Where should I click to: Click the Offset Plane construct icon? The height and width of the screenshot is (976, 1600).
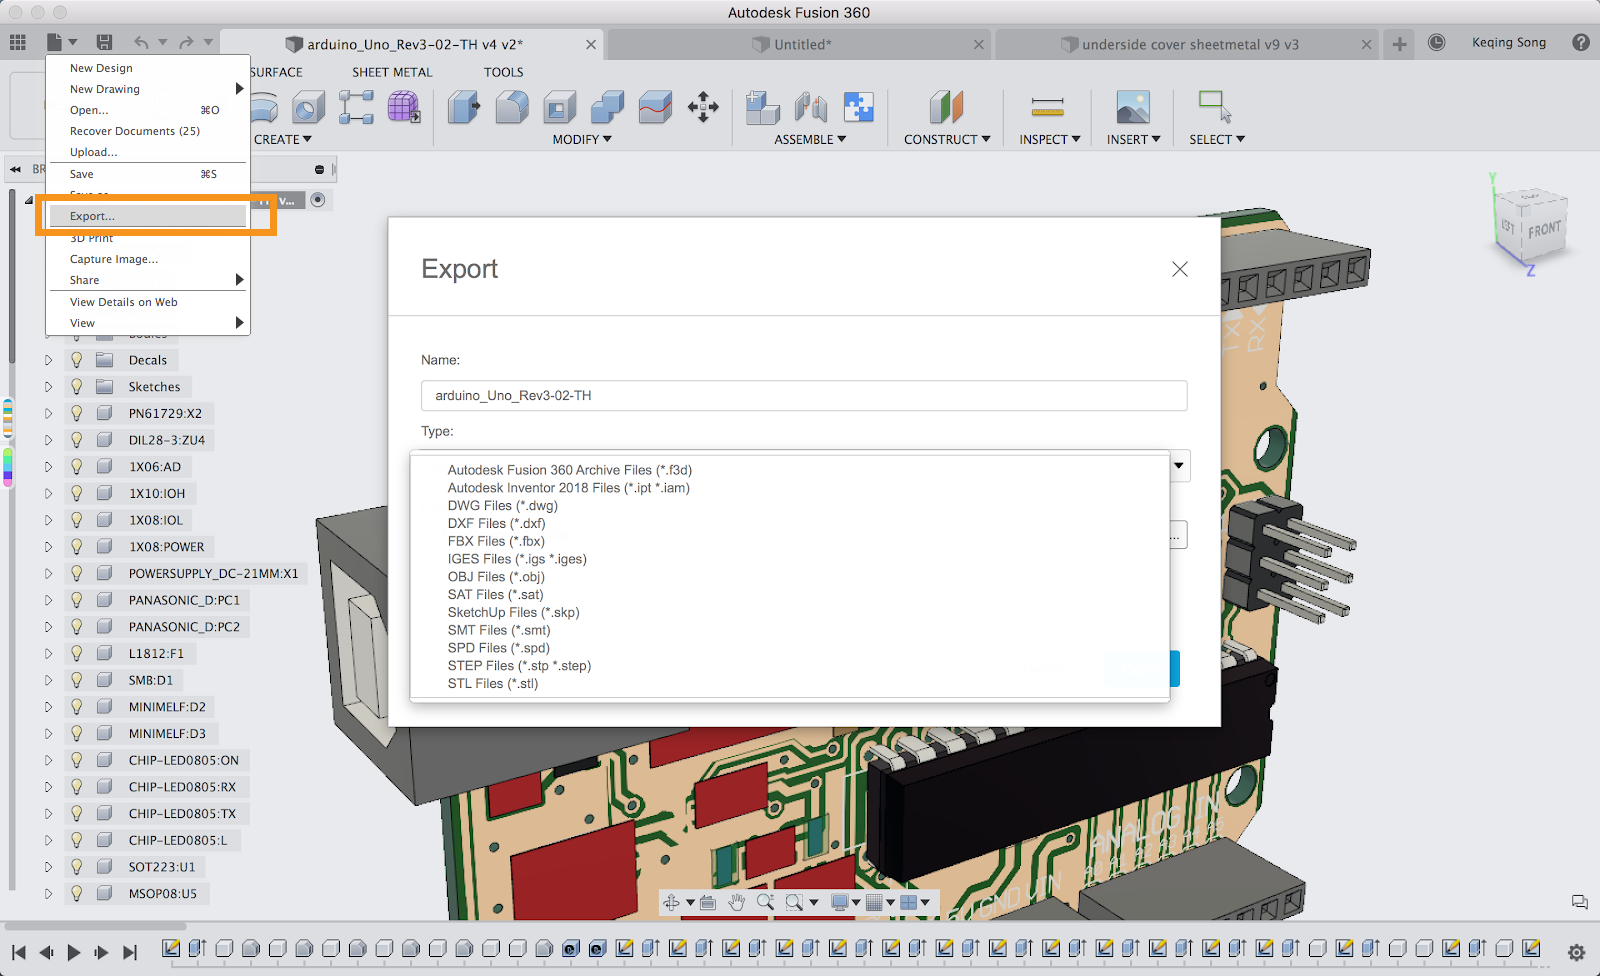tap(945, 107)
